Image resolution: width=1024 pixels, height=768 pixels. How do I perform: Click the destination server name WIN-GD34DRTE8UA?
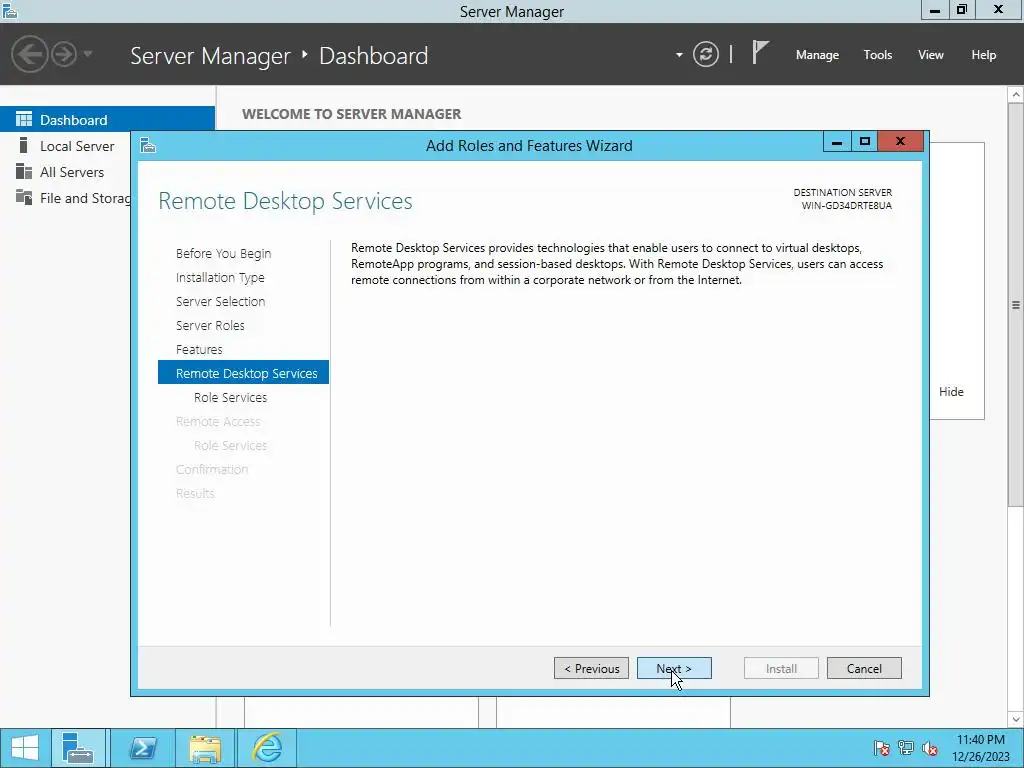tap(846, 206)
